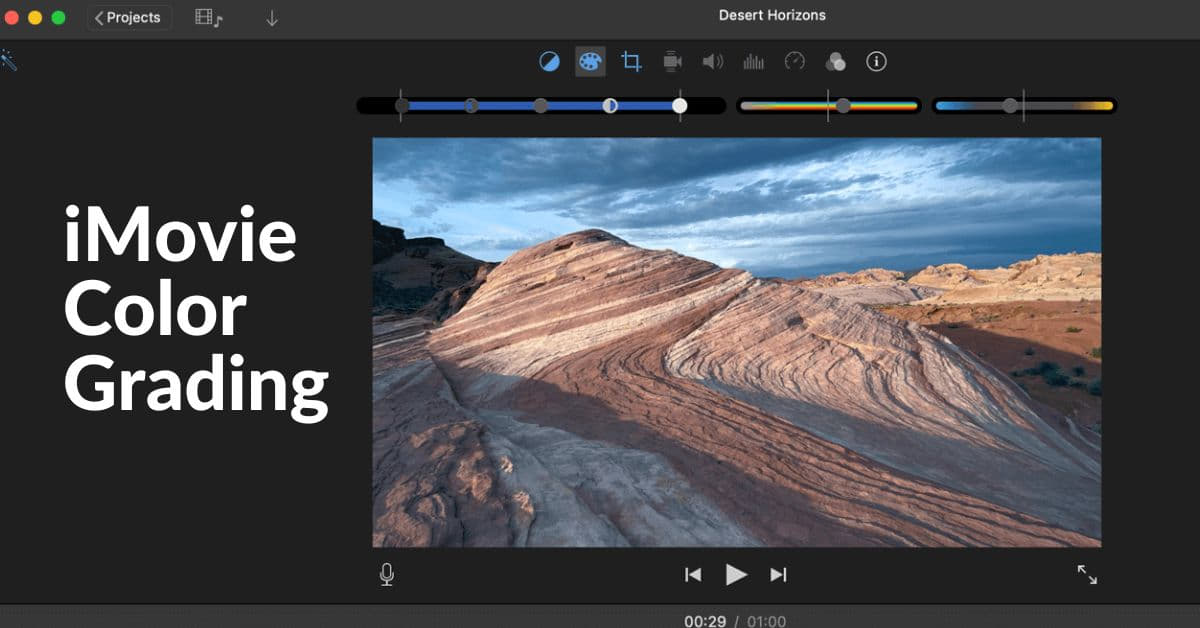Click the white highlights handle
The width and height of the screenshot is (1200, 628).
(x=680, y=105)
